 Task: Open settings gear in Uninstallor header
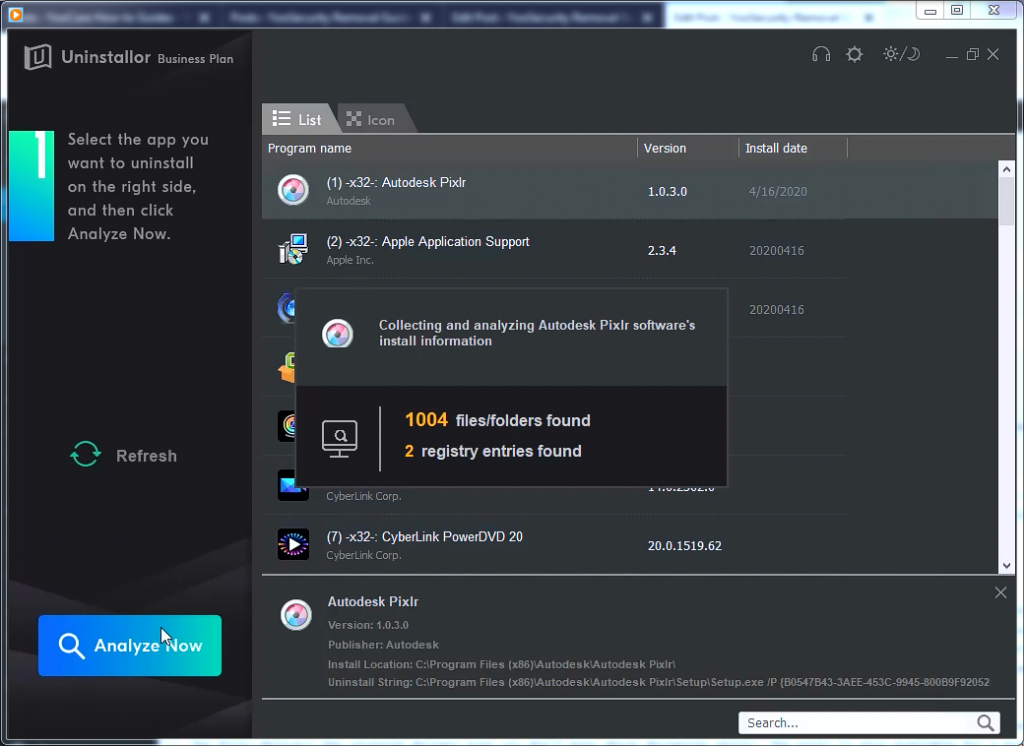854,54
